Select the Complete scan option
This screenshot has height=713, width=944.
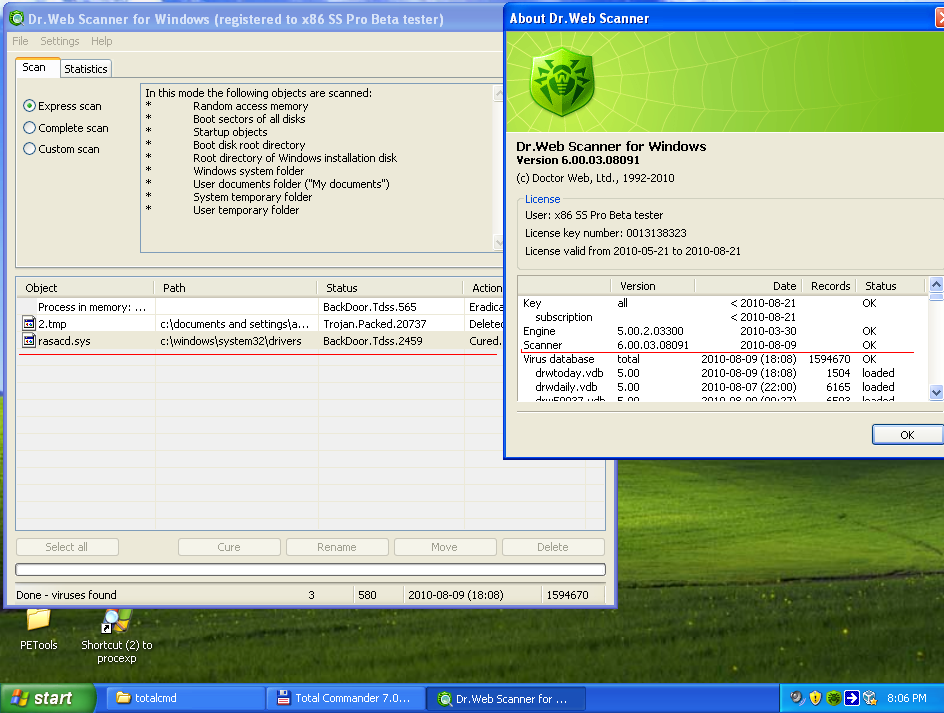[66, 128]
